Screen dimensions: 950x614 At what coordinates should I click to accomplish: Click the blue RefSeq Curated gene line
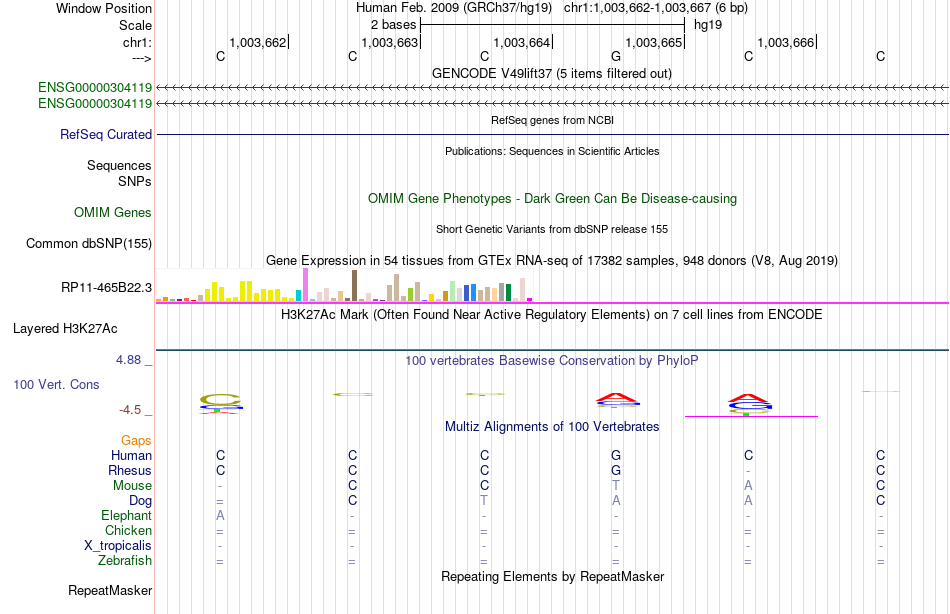(x=553, y=135)
